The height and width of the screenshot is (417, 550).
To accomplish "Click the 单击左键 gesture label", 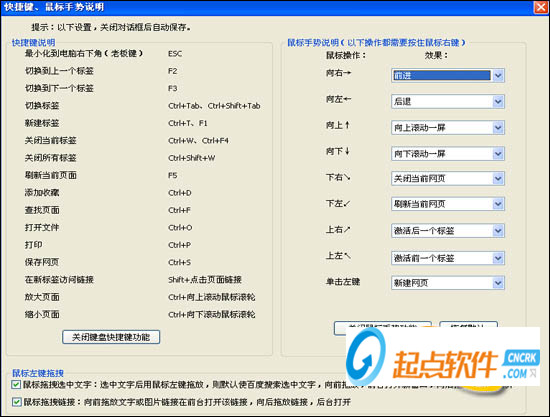I will [x=343, y=282].
